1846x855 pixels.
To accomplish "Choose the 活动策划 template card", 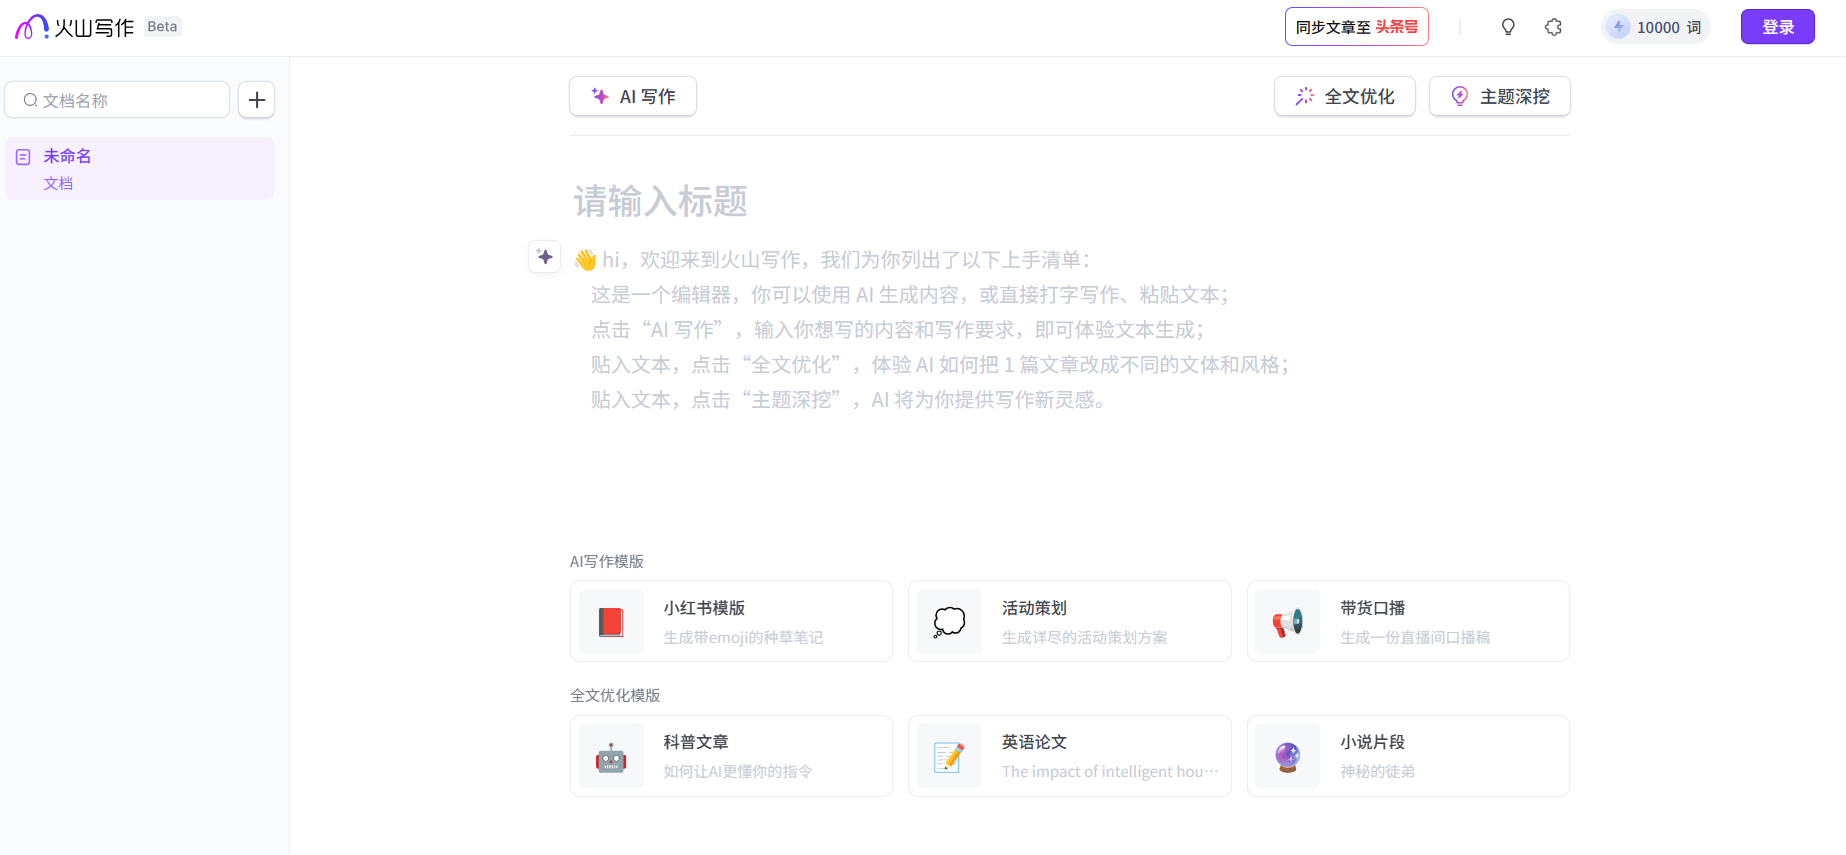I will 1070,621.
